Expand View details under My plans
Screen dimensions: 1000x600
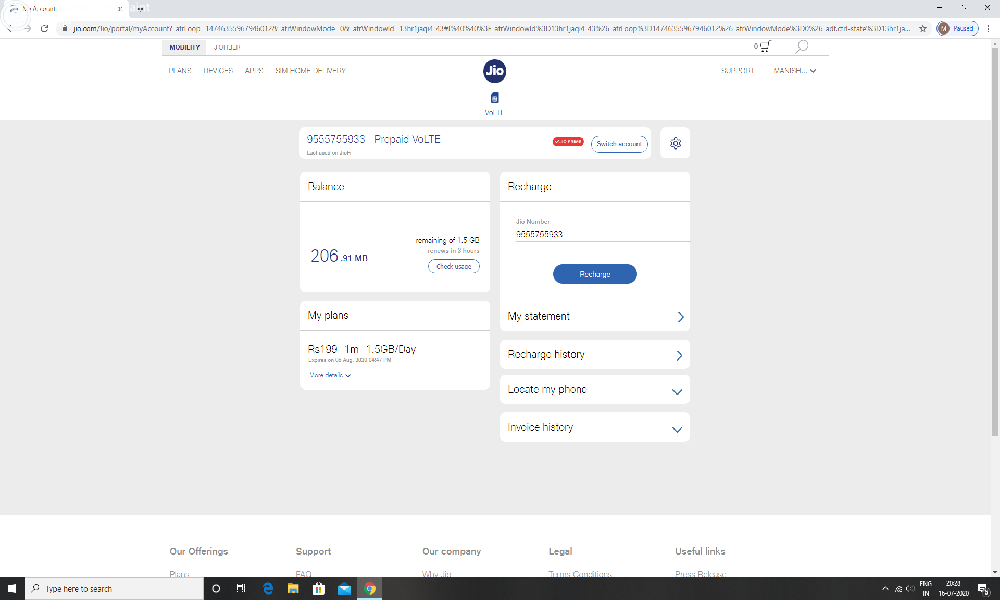click(x=330, y=375)
